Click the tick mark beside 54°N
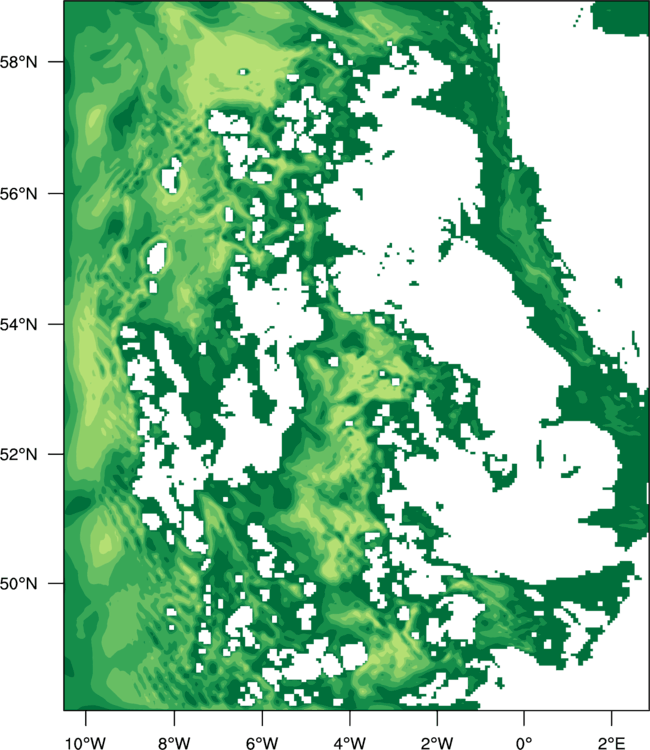The image size is (650, 750). (55, 324)
